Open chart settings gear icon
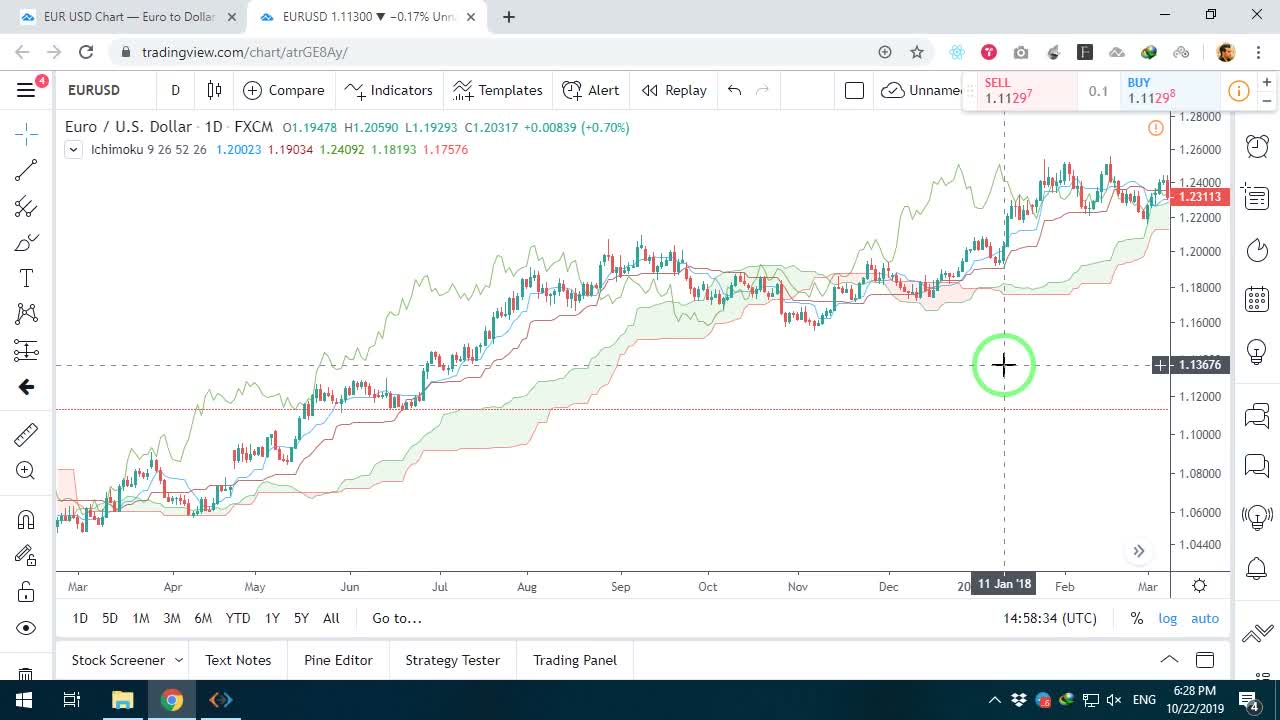The image size is (1280, 720). 1199,586
